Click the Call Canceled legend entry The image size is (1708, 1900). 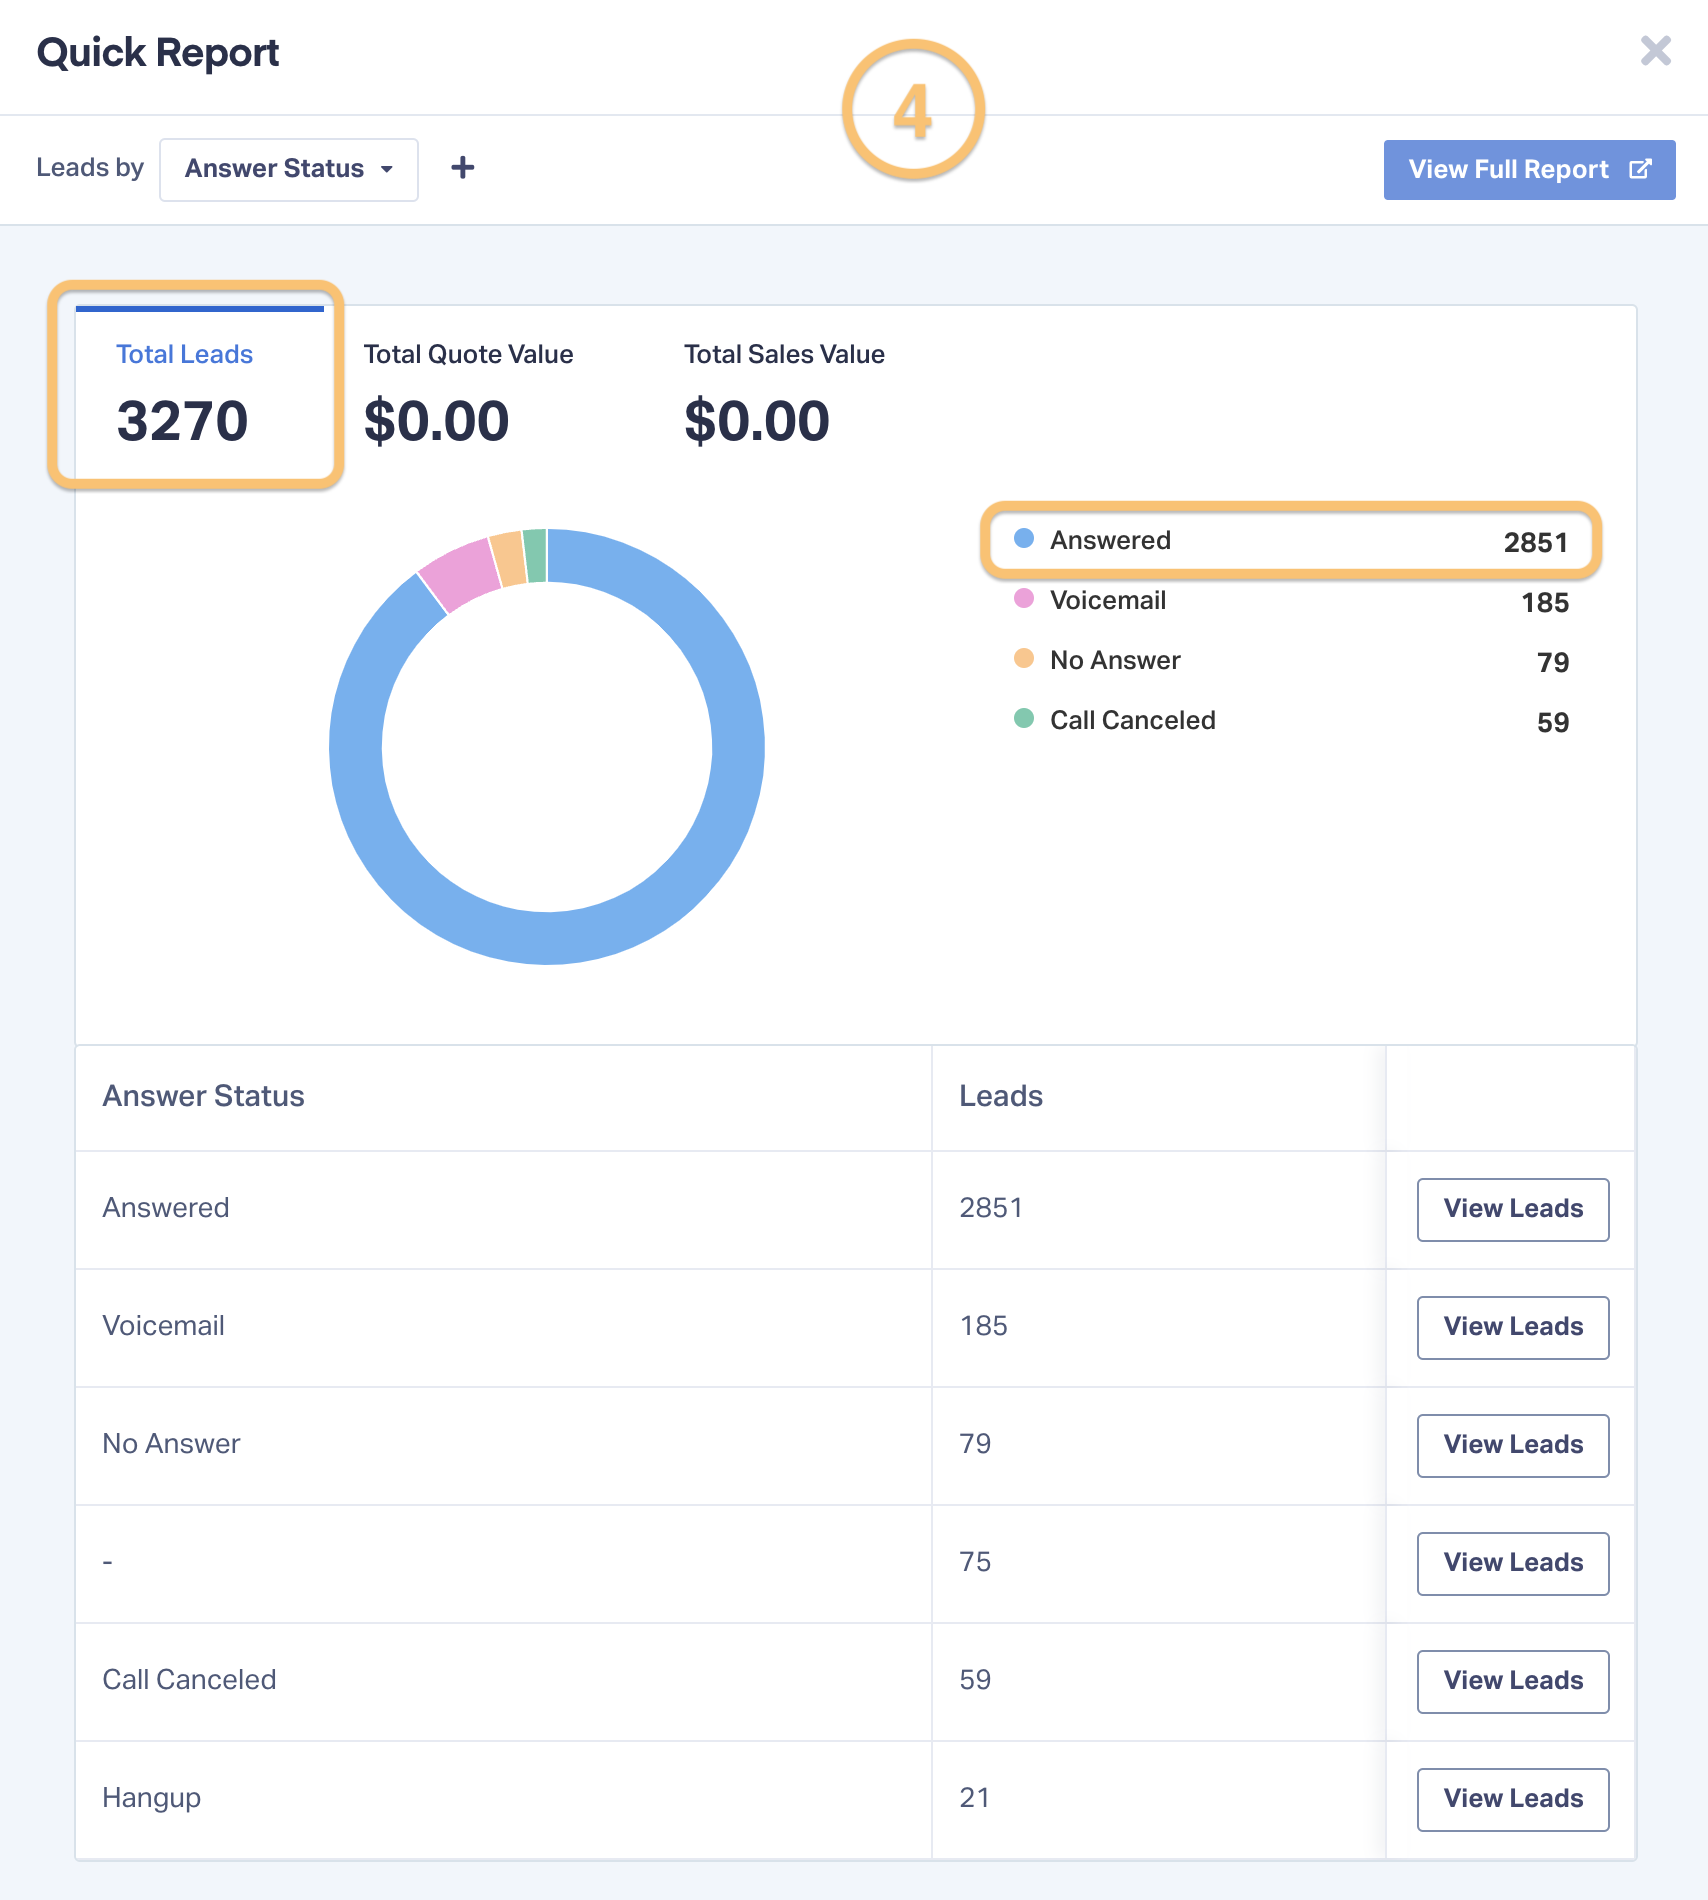pyautogui.click(x=1291, y=721)
